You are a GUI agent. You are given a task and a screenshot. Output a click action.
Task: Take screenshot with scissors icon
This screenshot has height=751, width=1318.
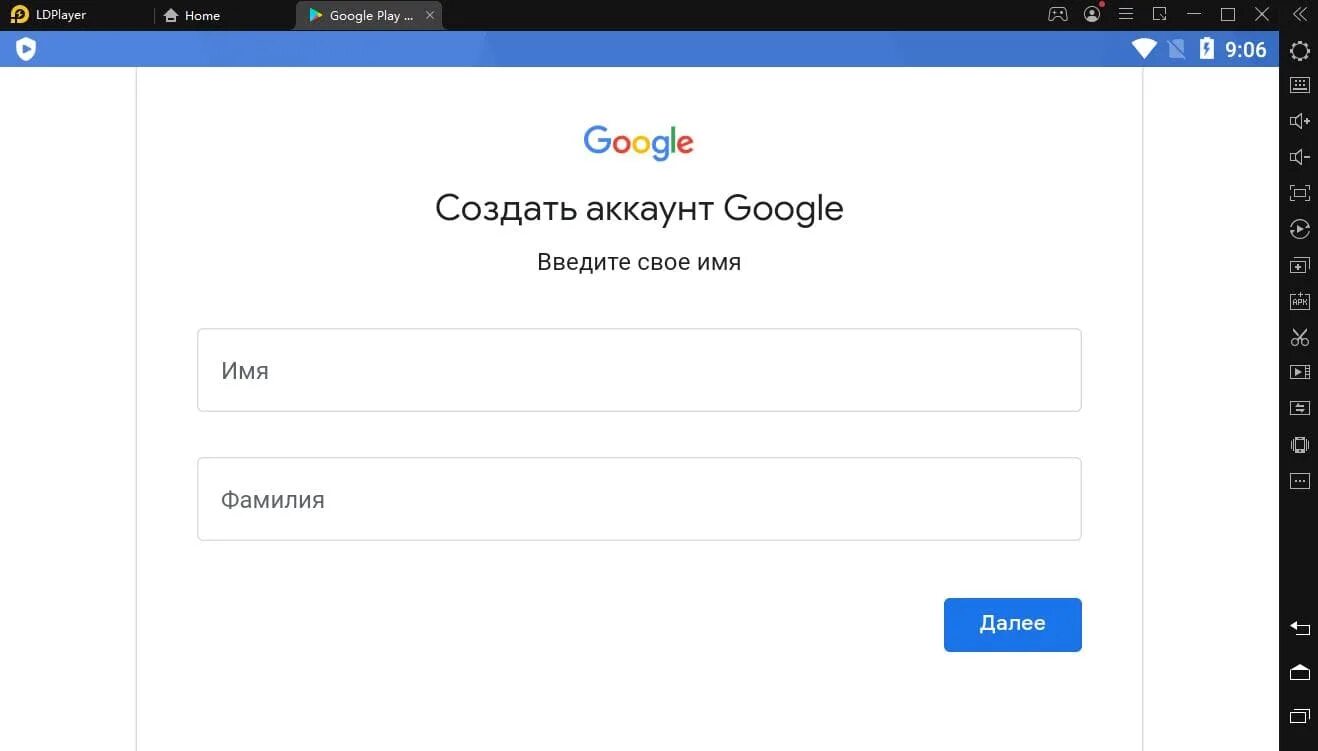(1299, 337)
